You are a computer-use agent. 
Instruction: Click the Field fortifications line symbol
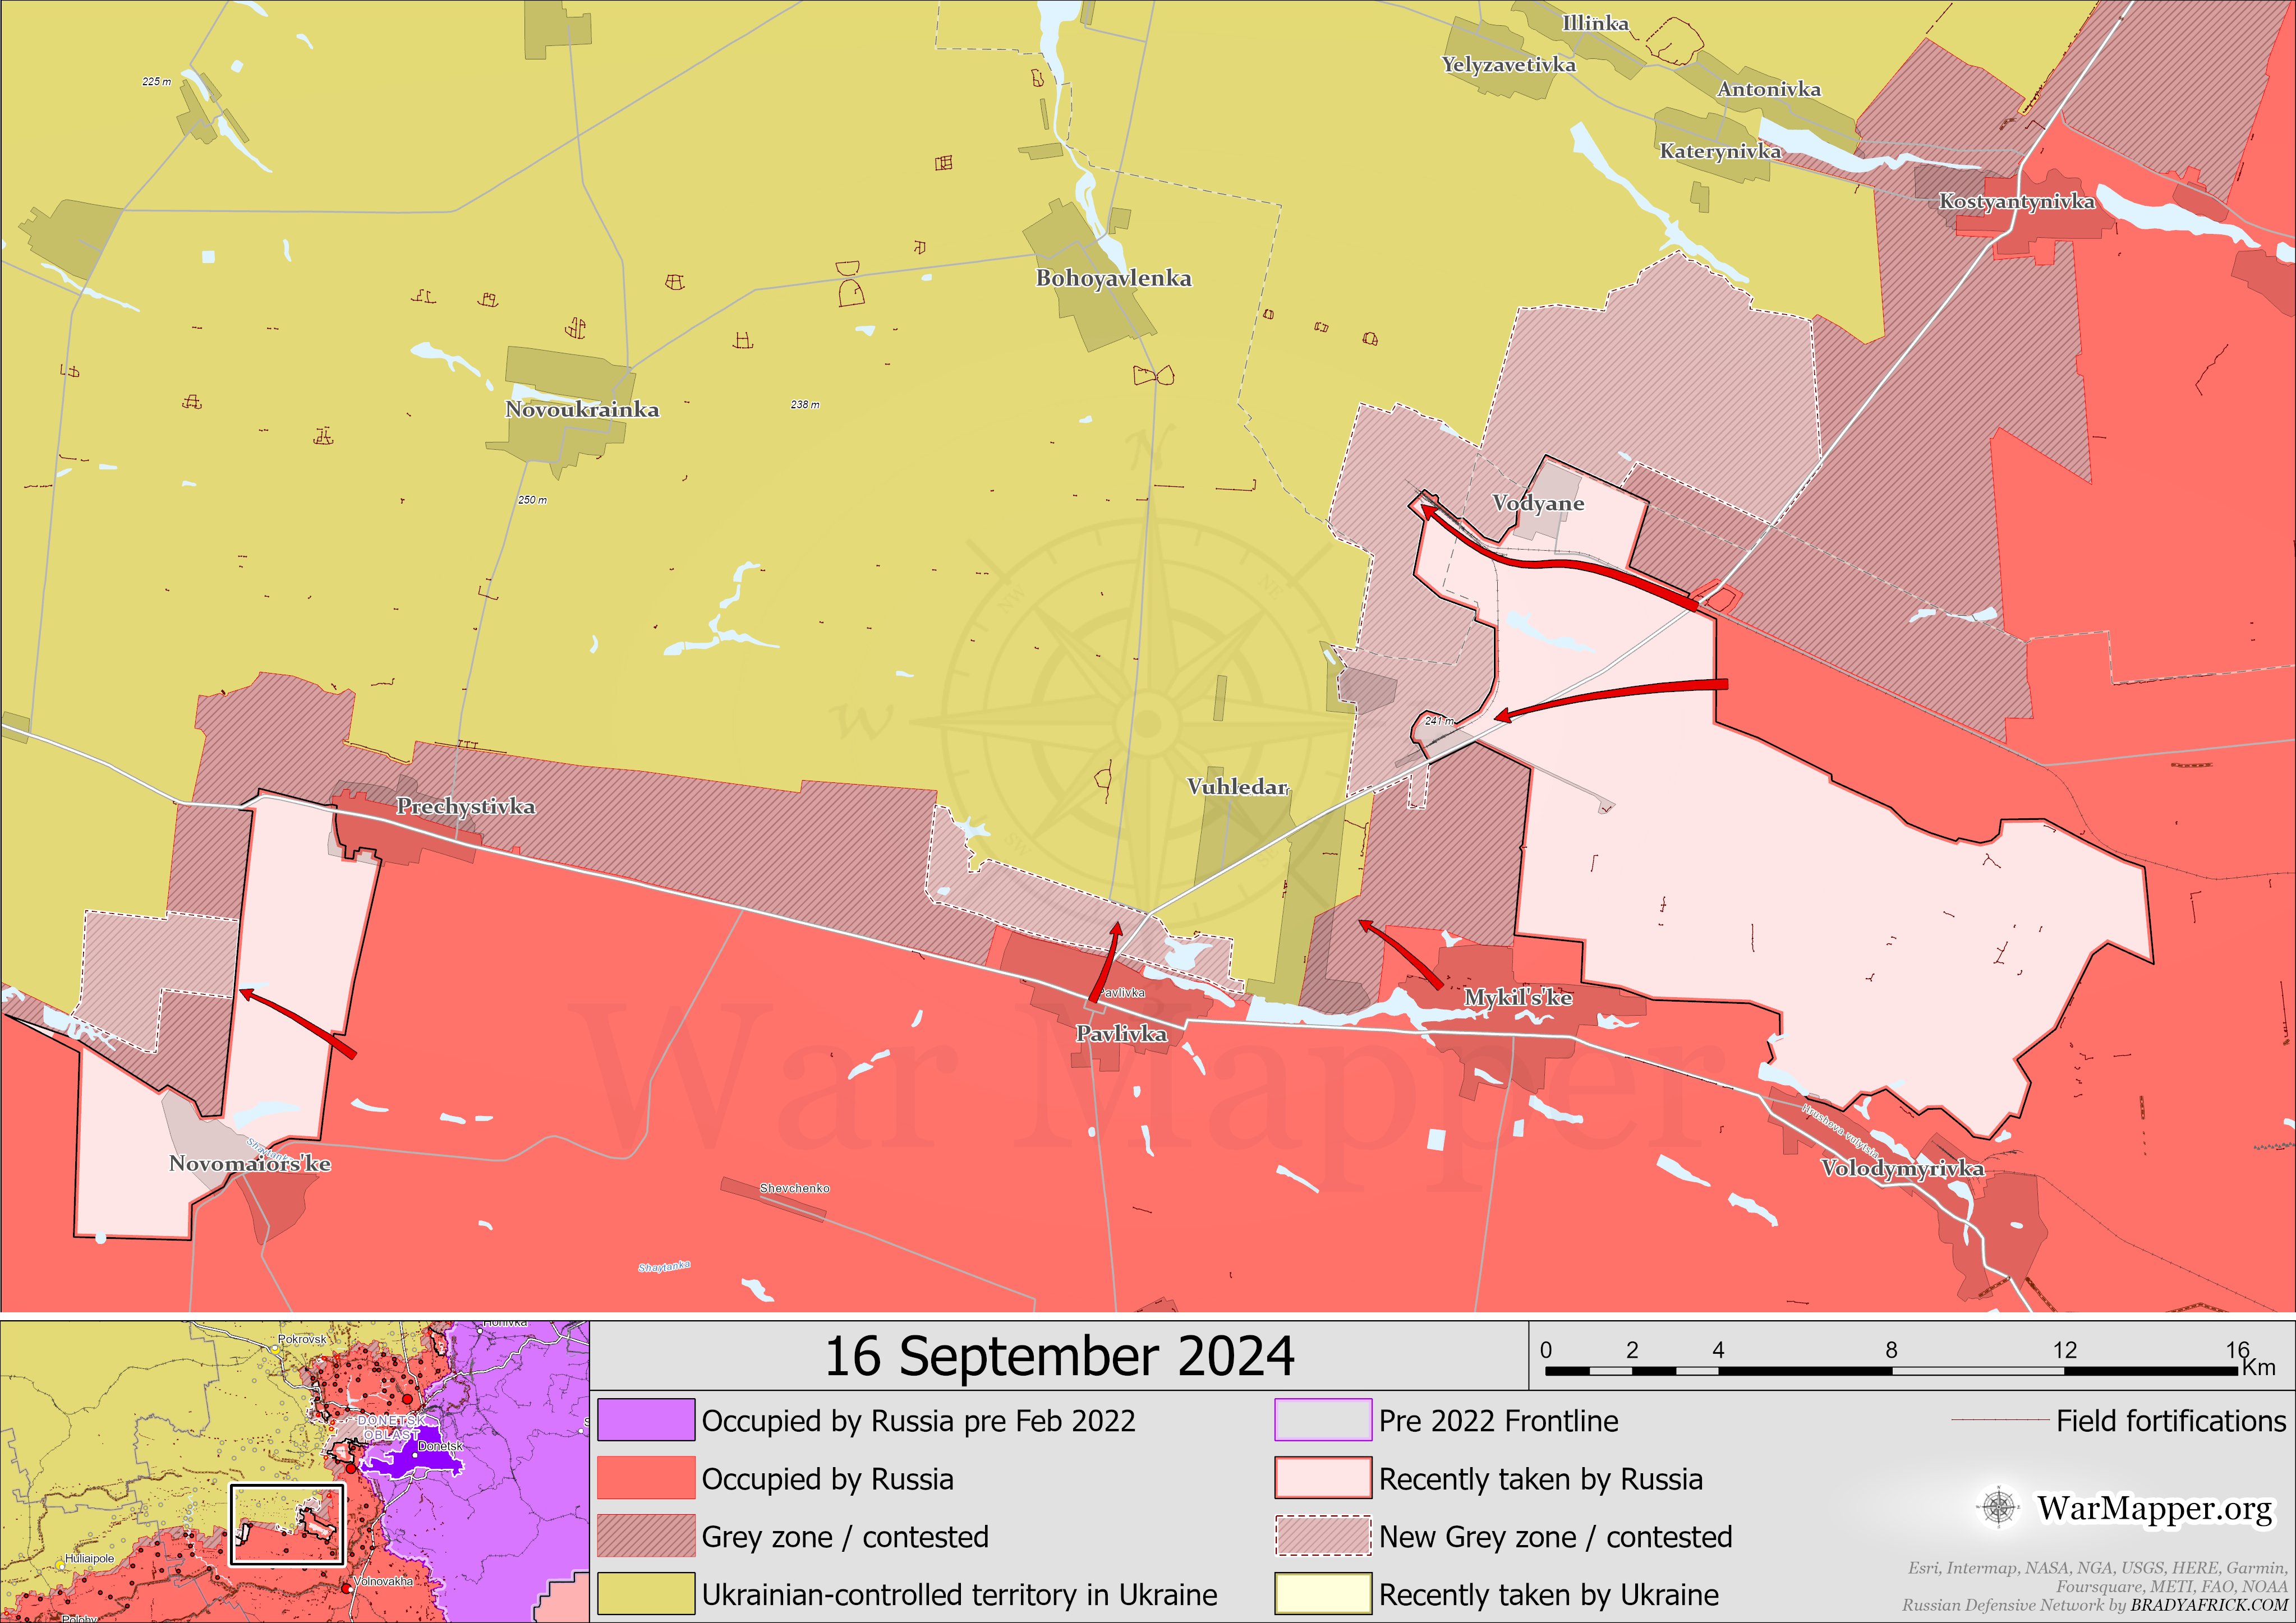tap(1999, 1420)
